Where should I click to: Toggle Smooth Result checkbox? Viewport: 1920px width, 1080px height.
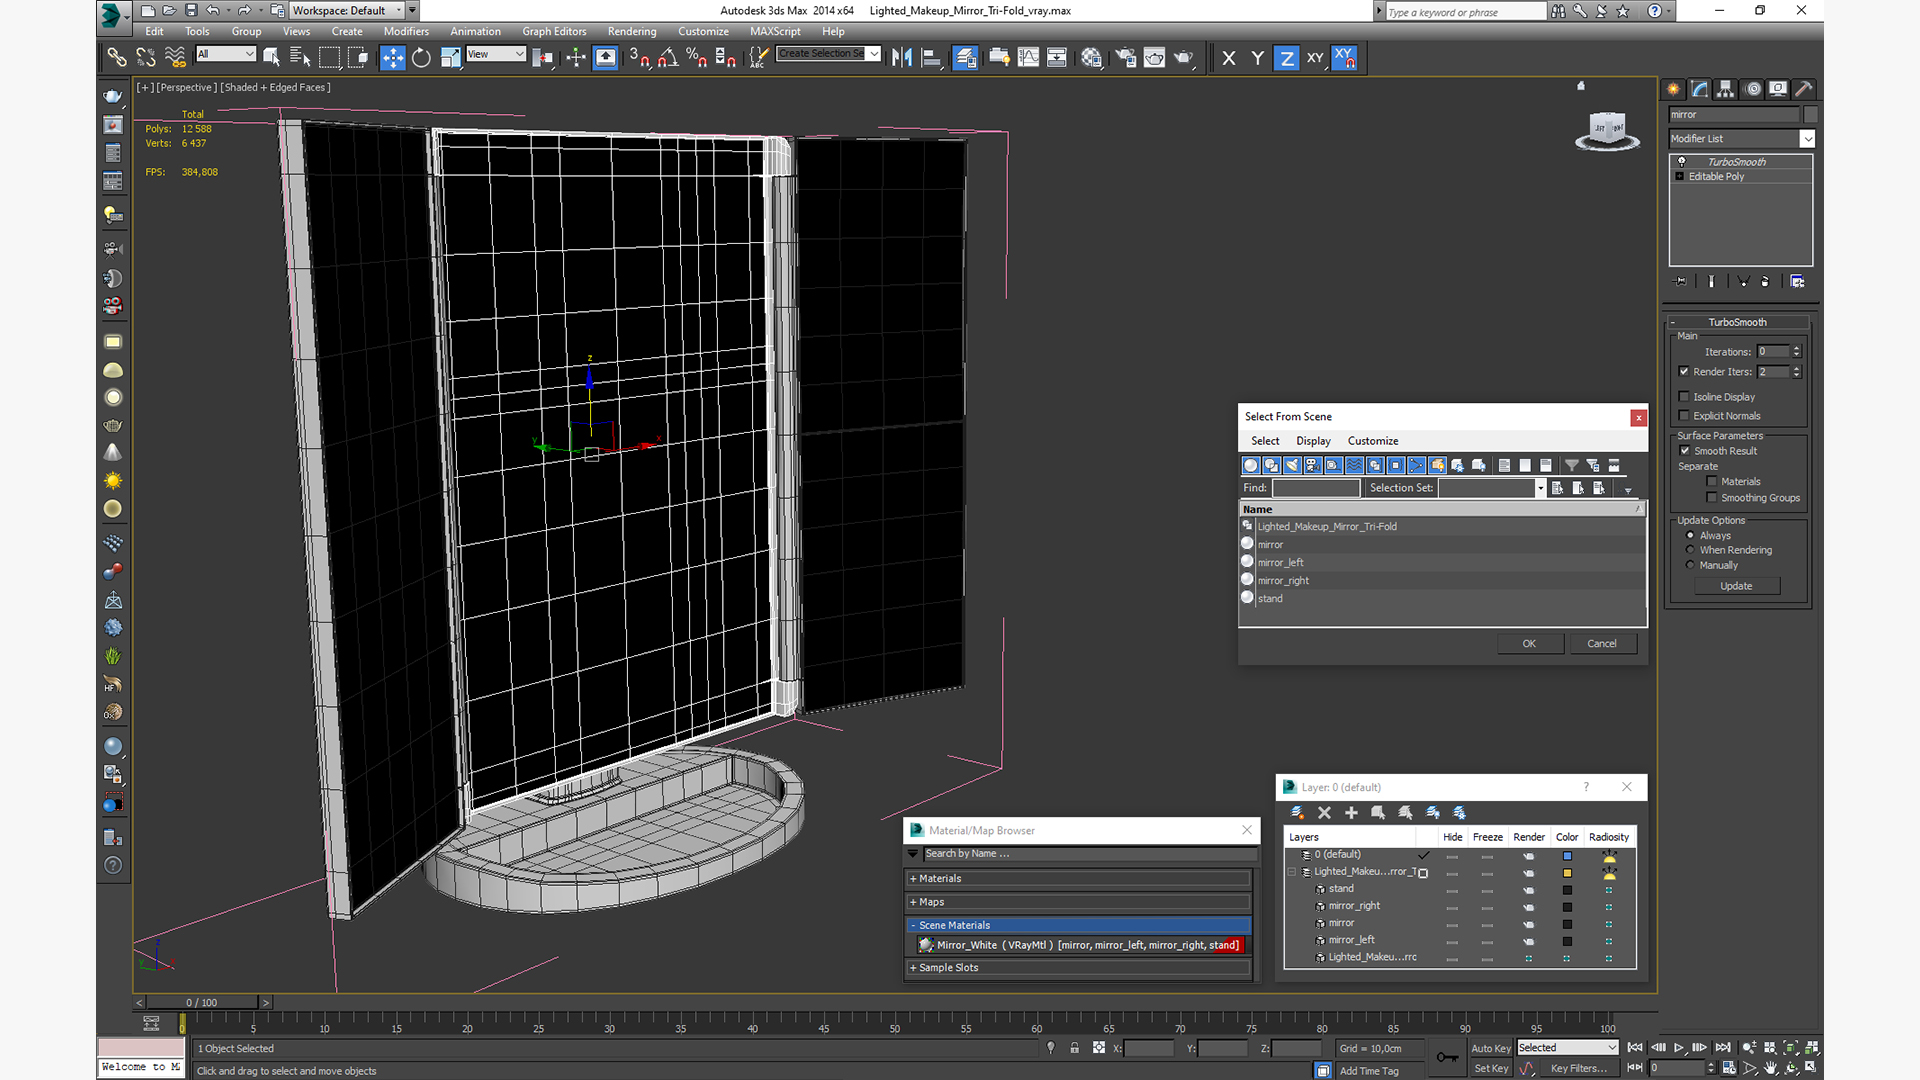coord(1685,451)
